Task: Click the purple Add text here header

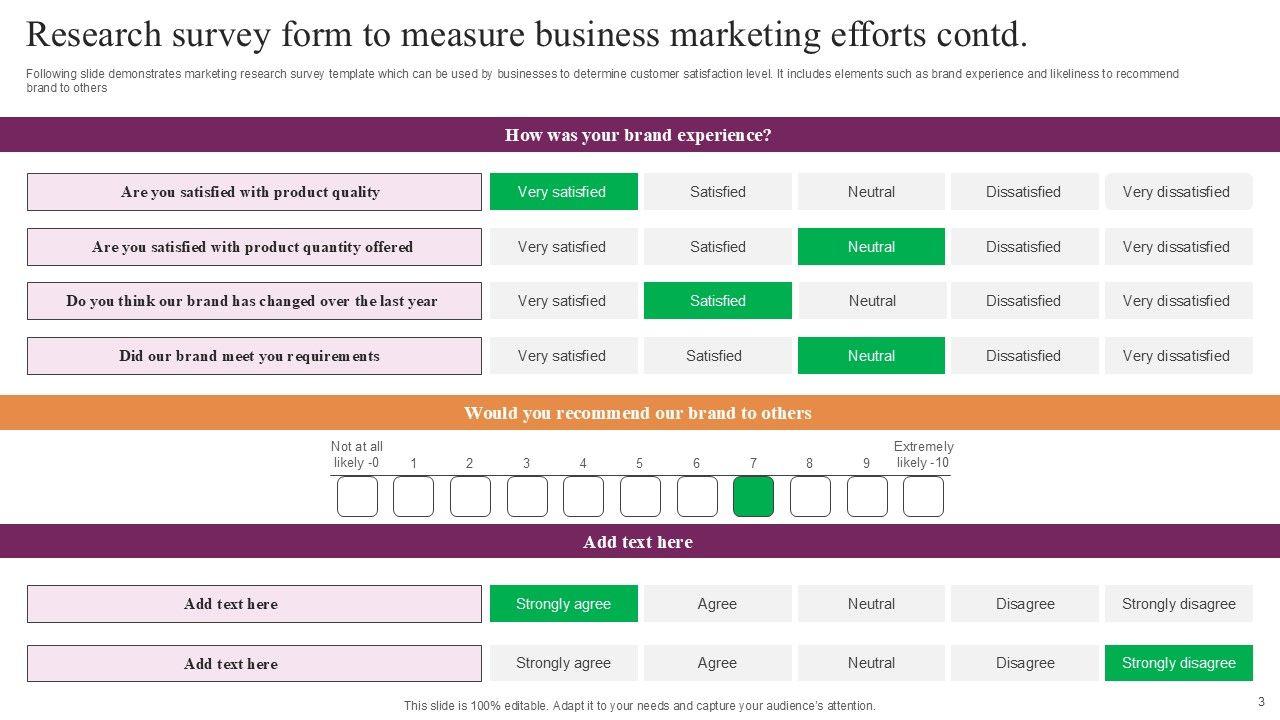Action: coord(638,542)
